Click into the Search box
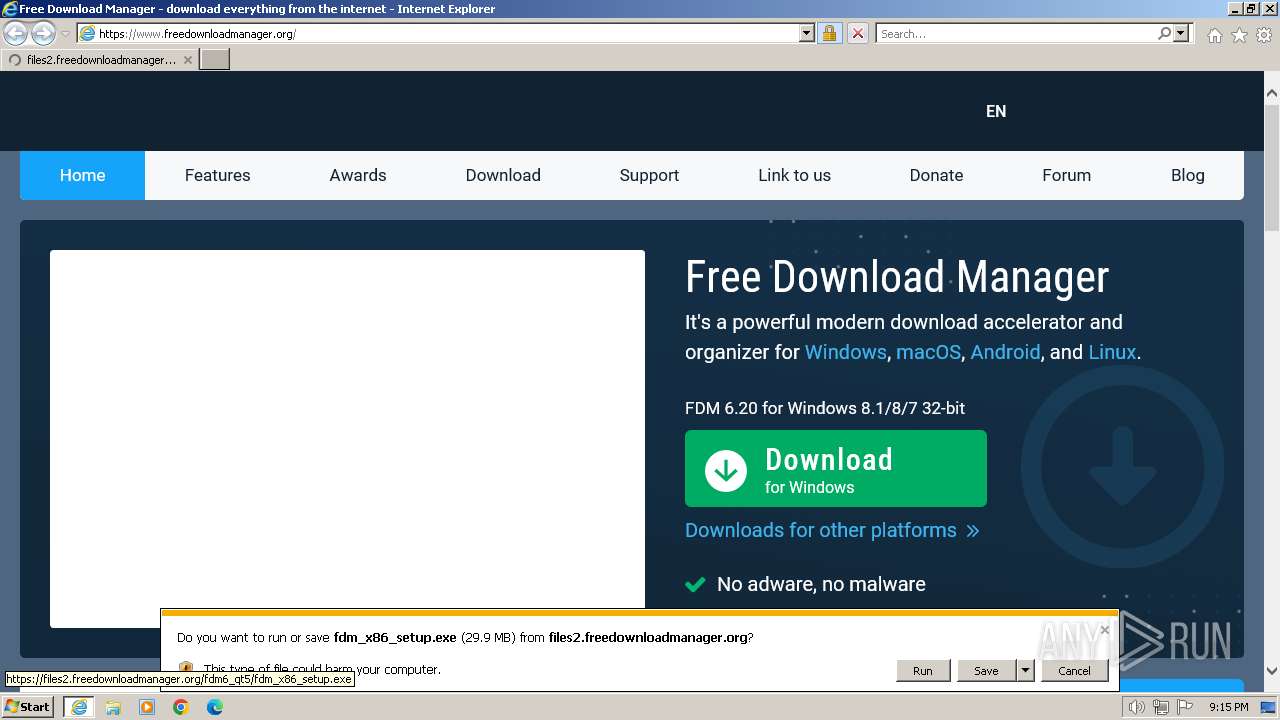 point(1016,33)
